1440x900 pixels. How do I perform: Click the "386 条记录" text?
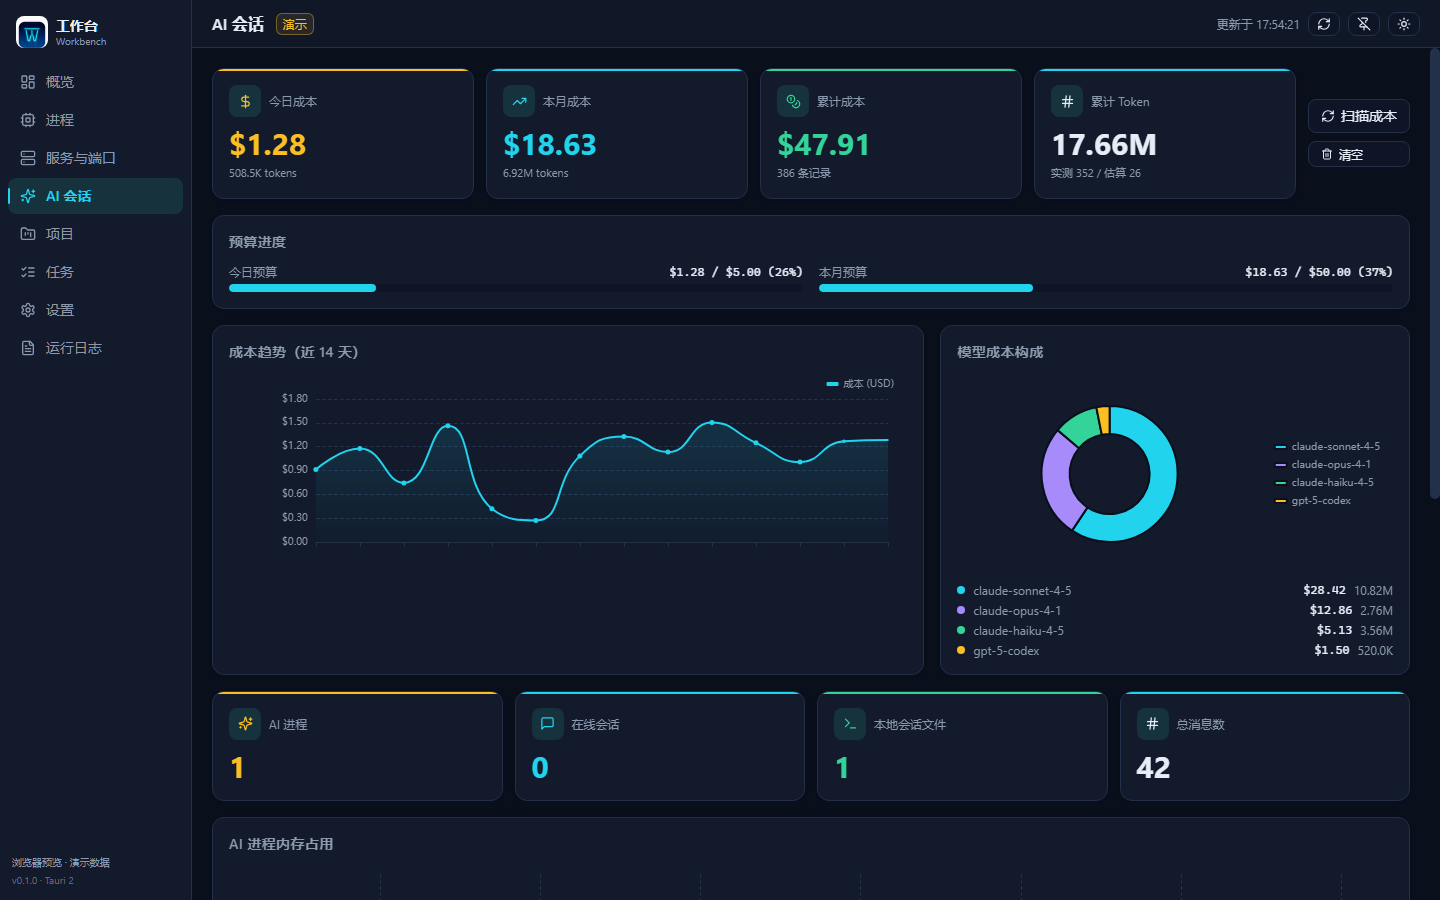tap(804, 173)
